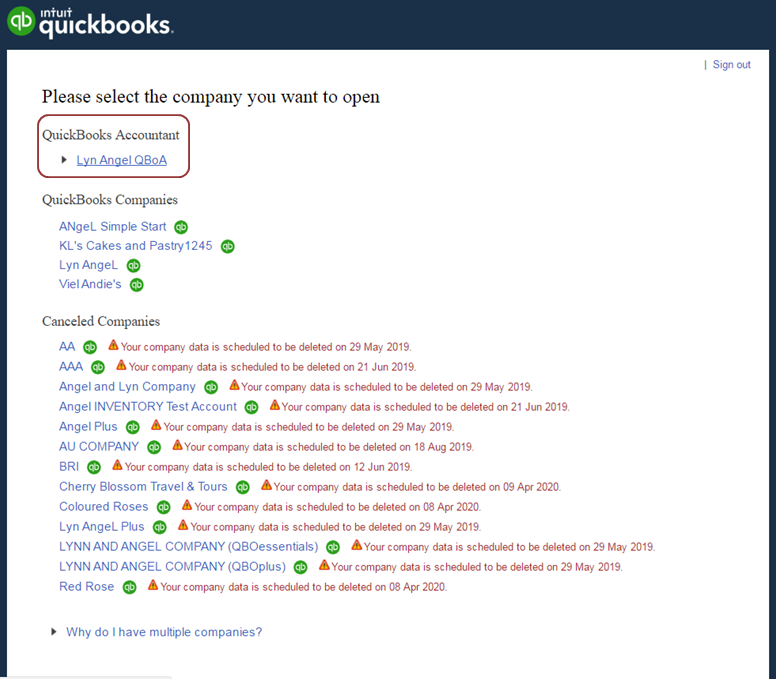This screenshot has width=776, height=679.
Task: Open the Red Rose company link
Action: coord(87,586)
